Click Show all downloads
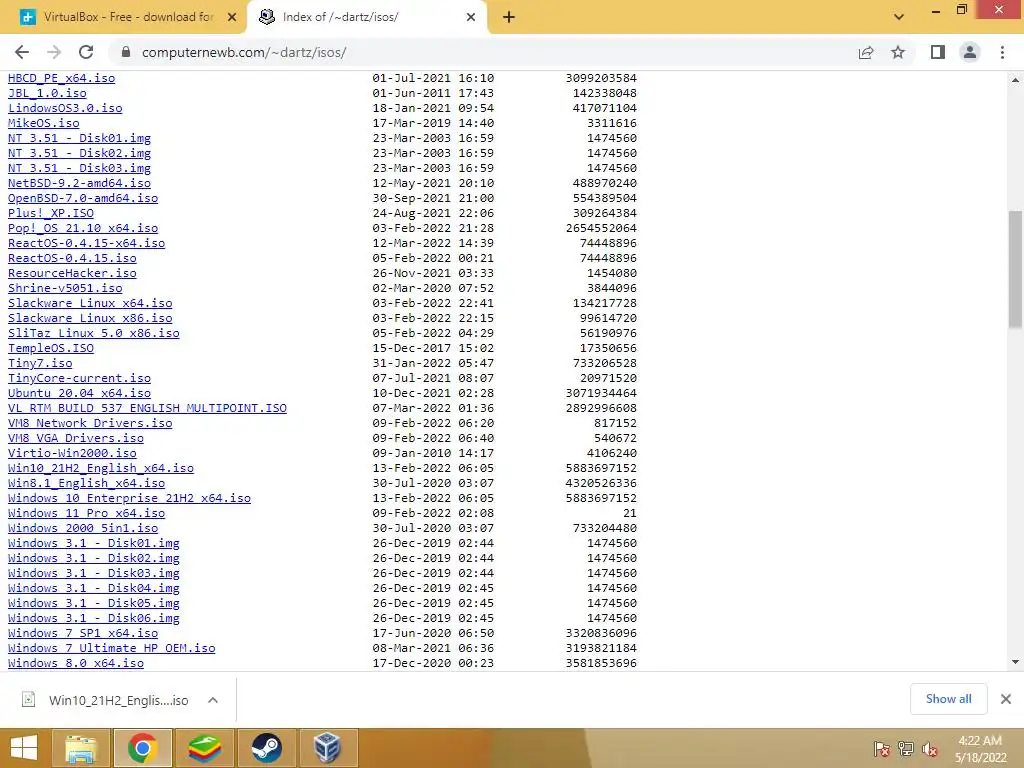Screen dimensions: 1024x768 [948, 699]
